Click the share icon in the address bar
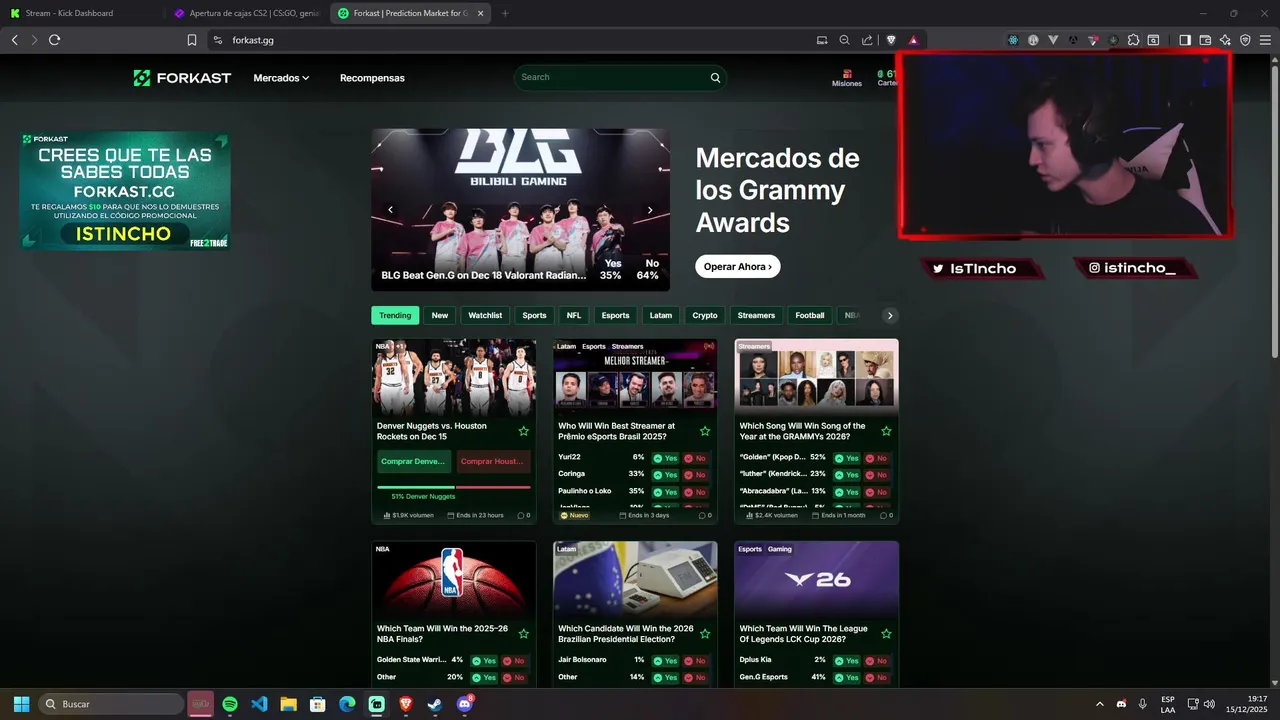Image resolution: width=1280 pixels, height=720 pixels. click(867, 40)
